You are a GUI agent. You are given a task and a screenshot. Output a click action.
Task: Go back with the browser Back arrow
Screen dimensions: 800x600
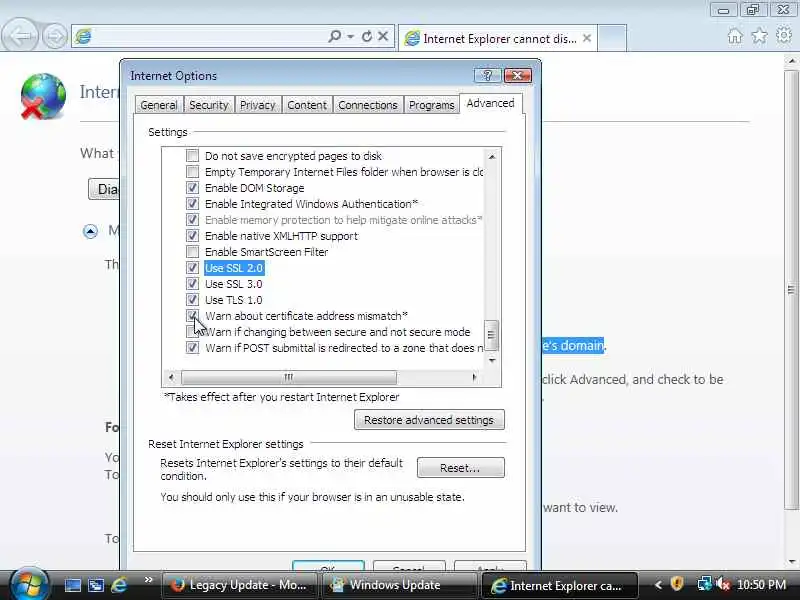click(19, 36)
